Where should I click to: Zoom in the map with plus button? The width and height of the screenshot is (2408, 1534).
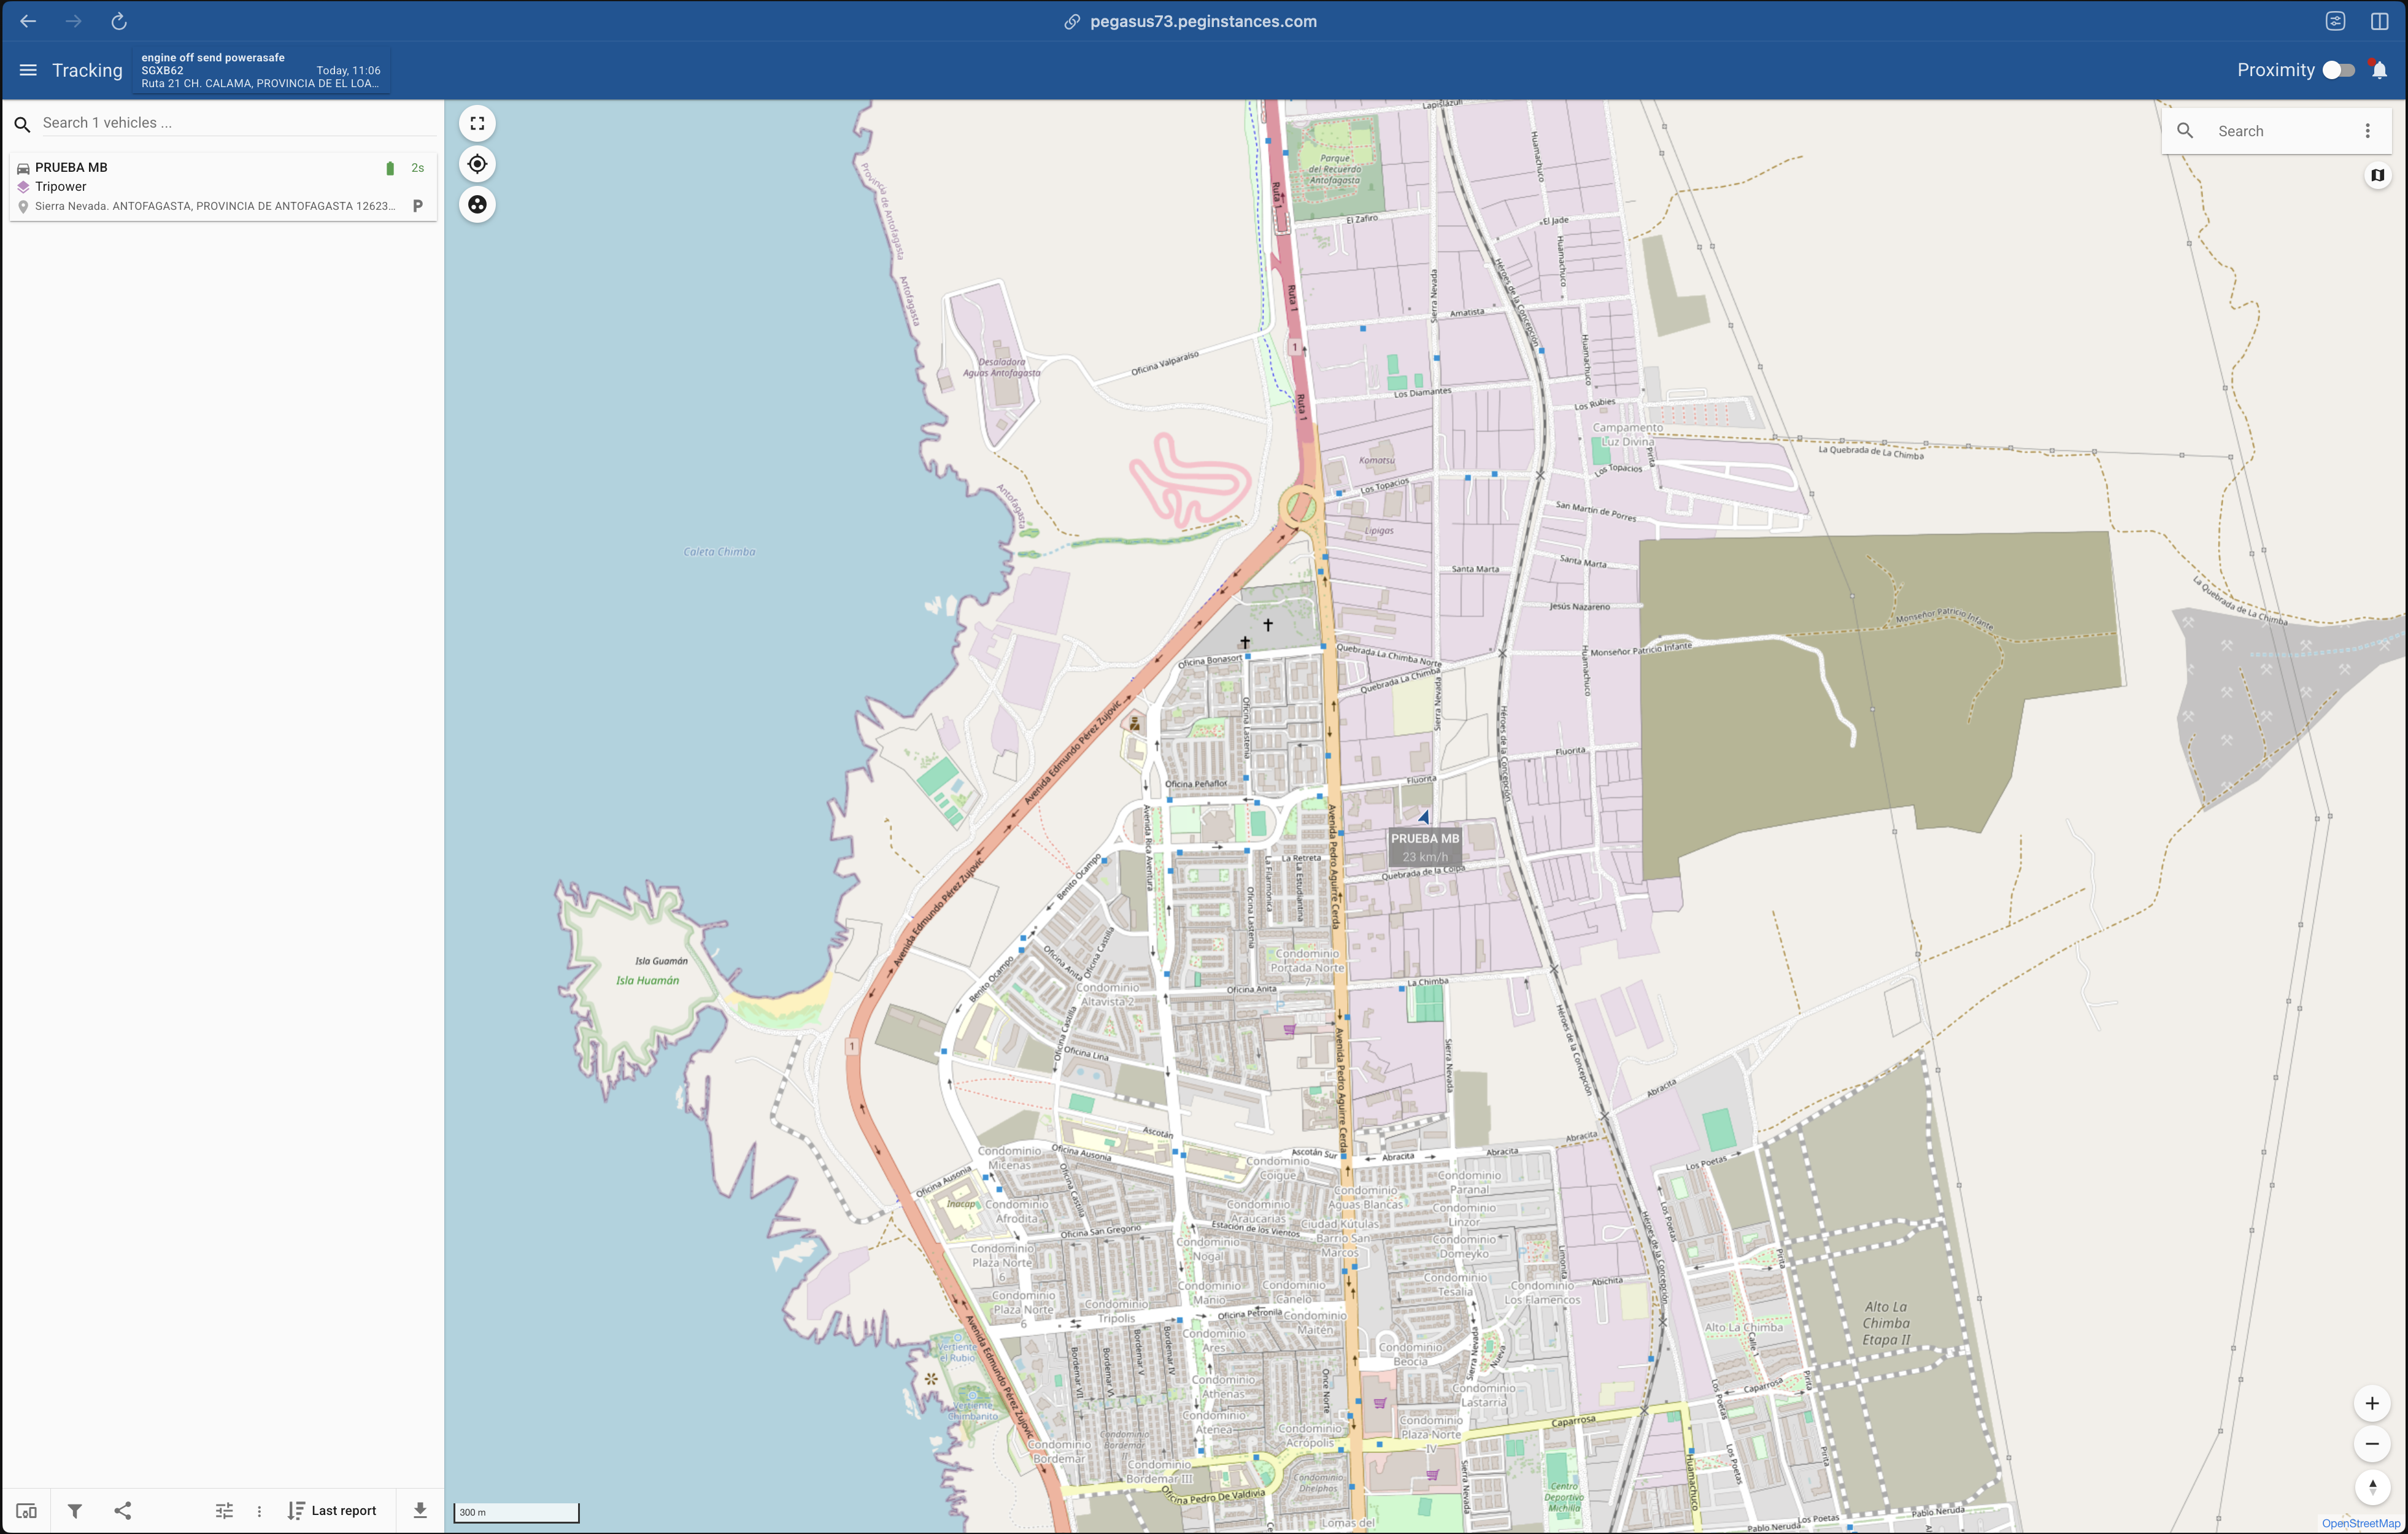point(2371,1403)
